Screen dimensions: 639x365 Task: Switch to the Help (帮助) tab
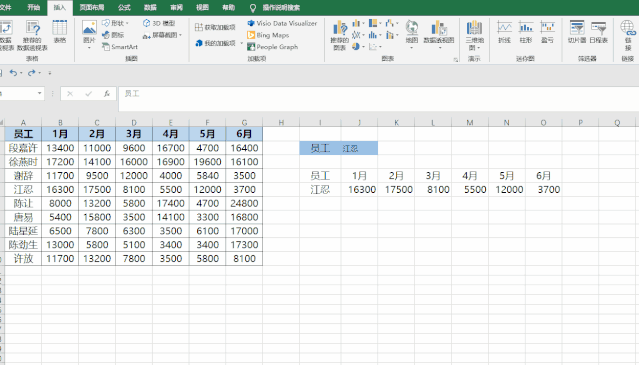[228, 7]
